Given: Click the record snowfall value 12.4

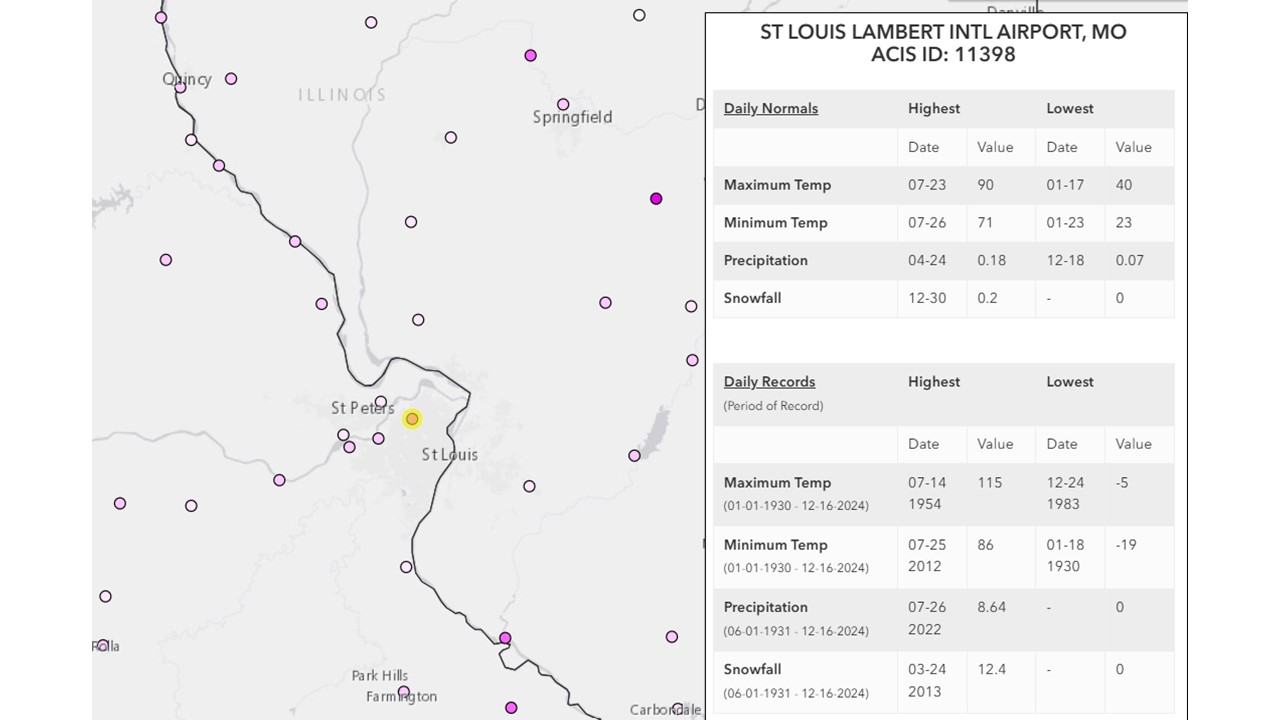Looking at the screenshot, I should [x=991, y=669].
